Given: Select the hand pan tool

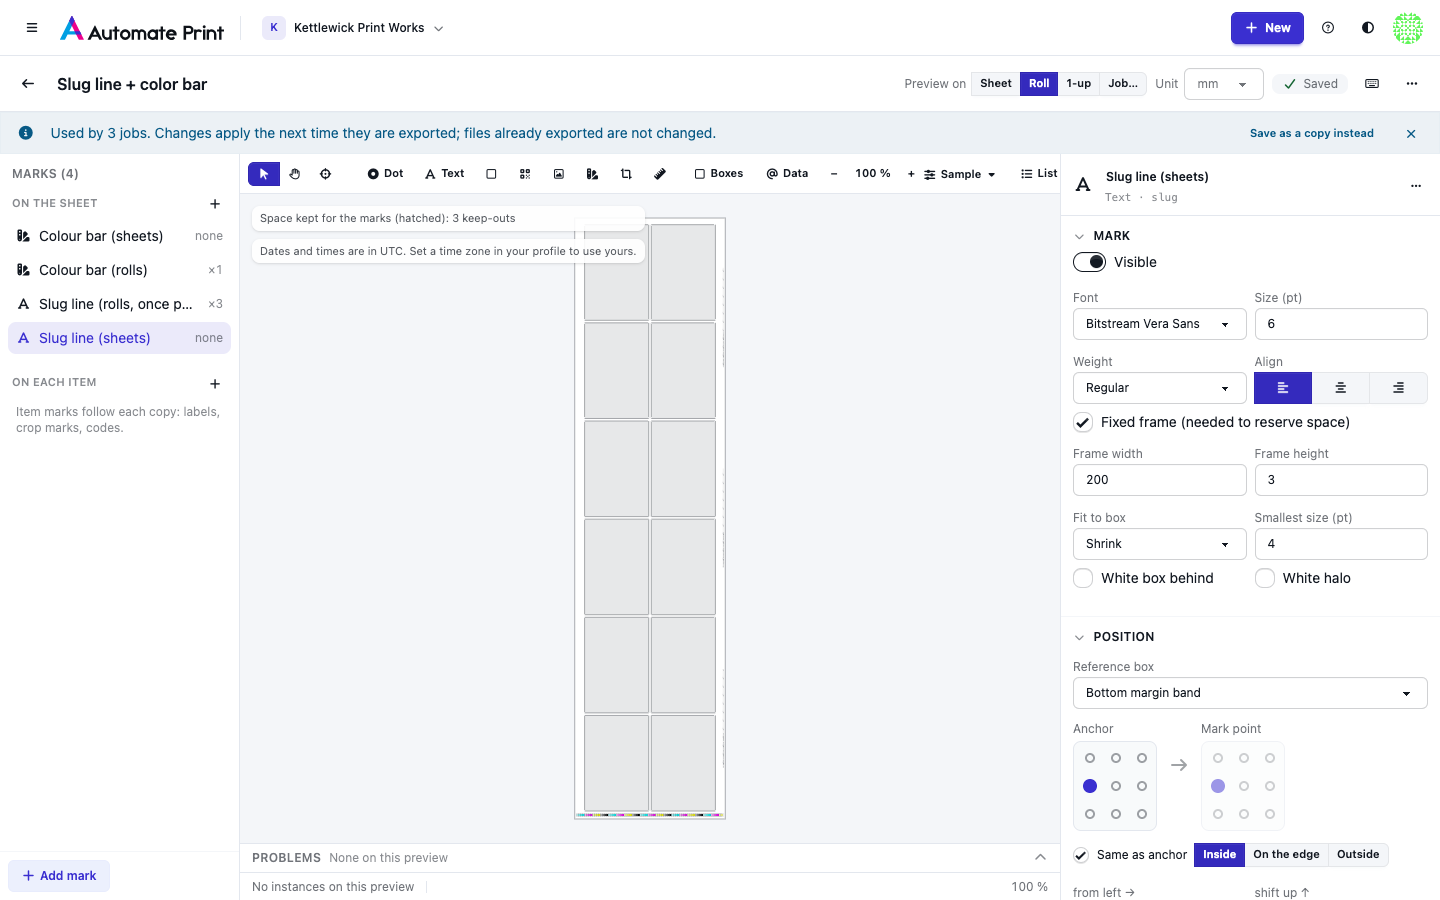Looking at the screenshot, I should click(x=295, y=174).
